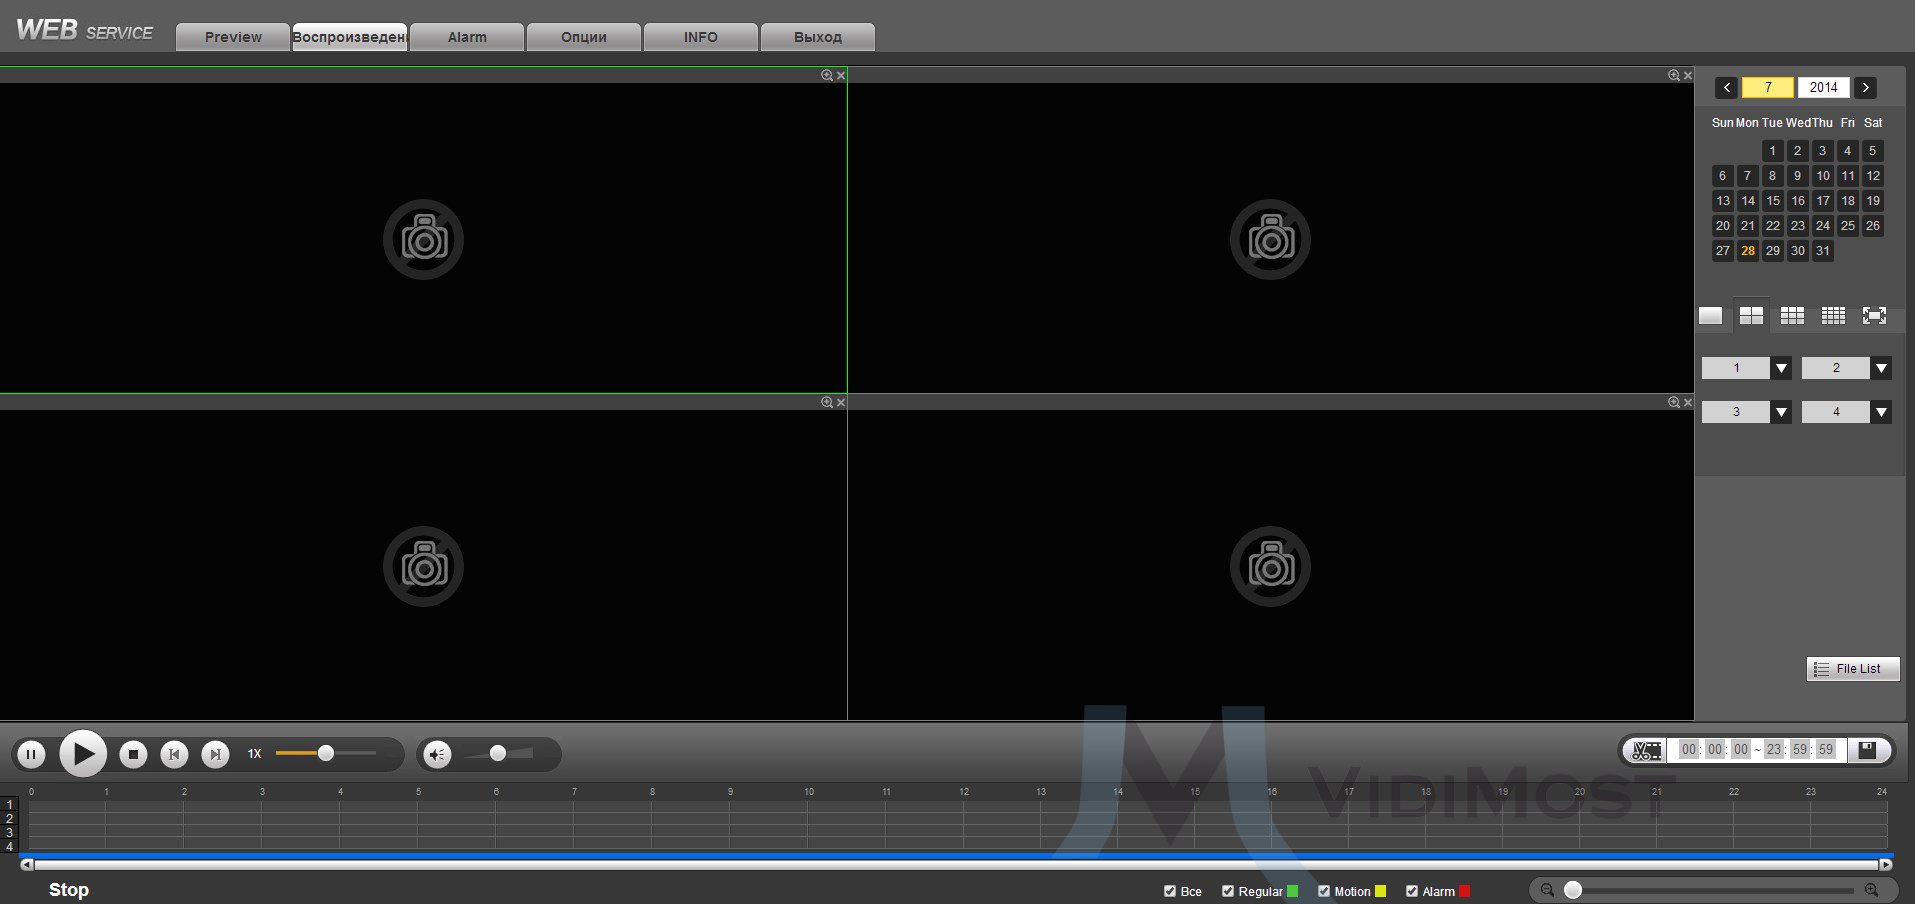Pause playback with the pause icon
The width and height of the screenshot is (1915, 904).
(x=31, y=755)
